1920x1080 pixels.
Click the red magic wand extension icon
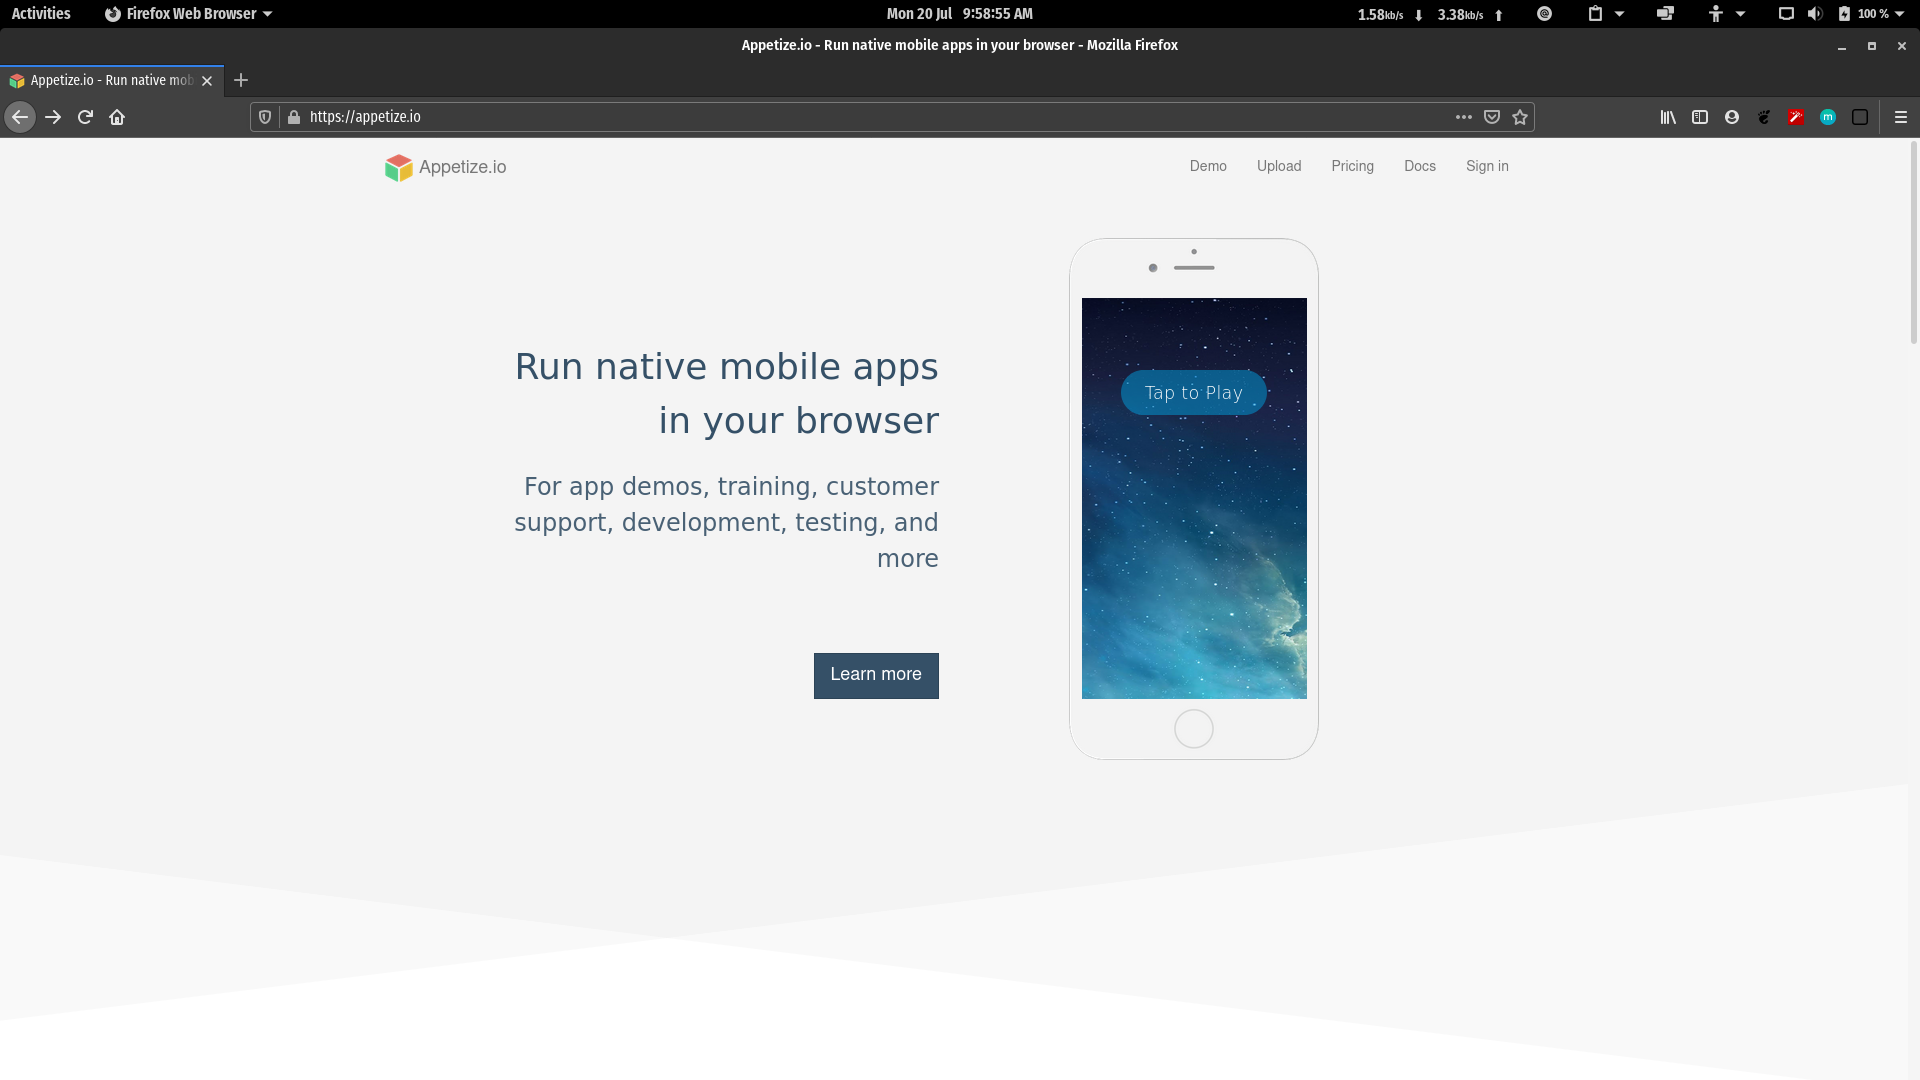pos(1796,117)
